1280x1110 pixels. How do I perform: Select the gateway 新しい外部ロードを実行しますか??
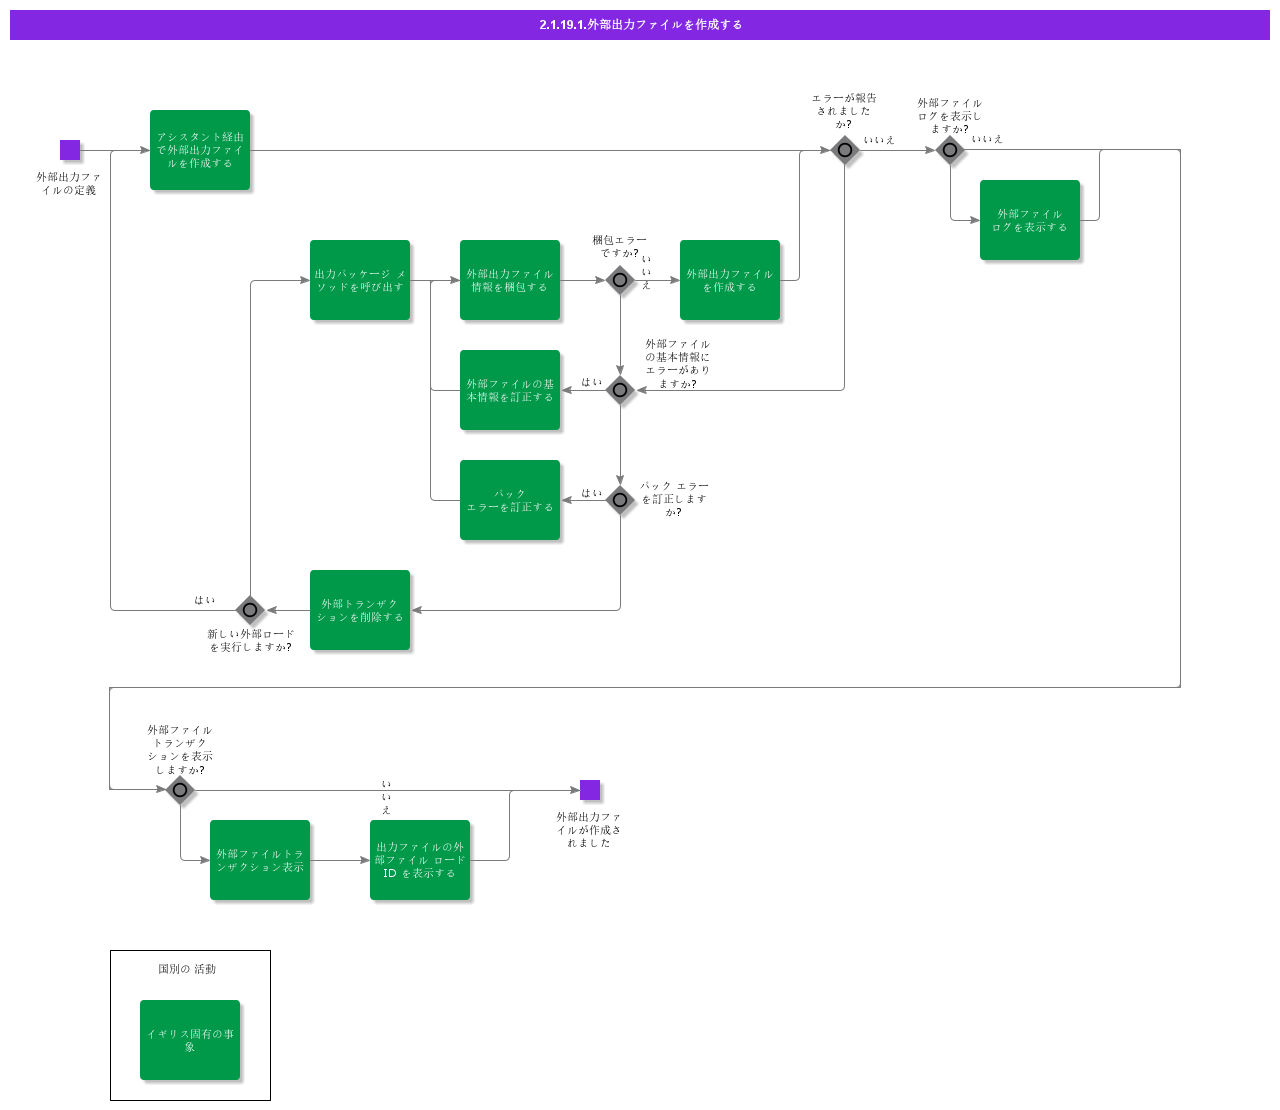[x=250, y=610]
